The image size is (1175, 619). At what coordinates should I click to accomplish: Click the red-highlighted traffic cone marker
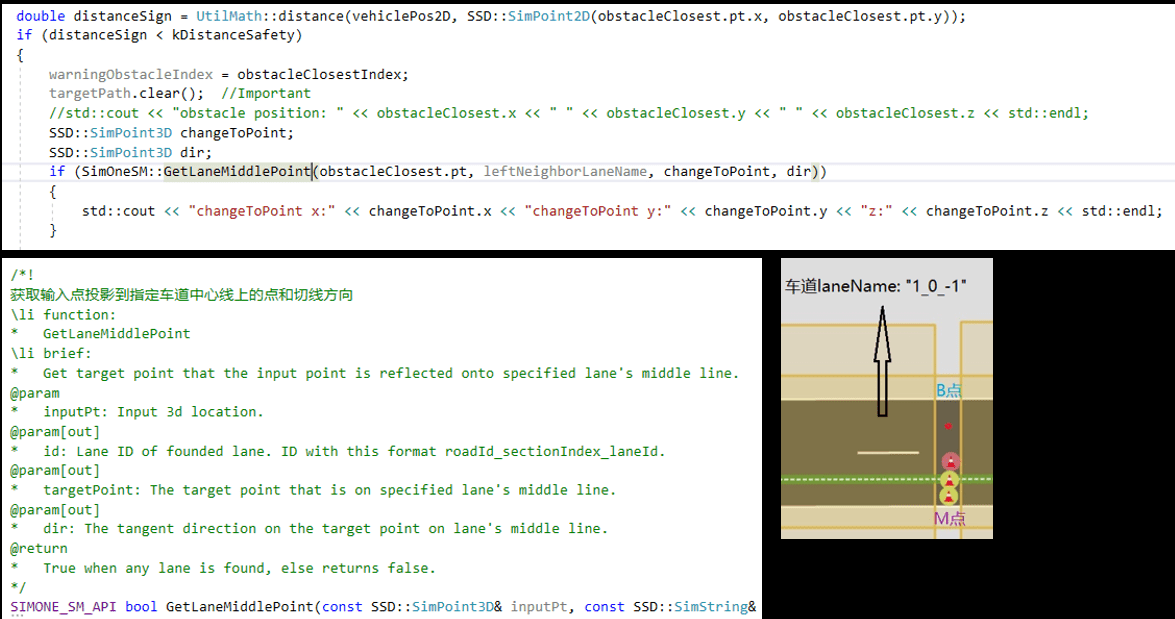tap(950, 461)
